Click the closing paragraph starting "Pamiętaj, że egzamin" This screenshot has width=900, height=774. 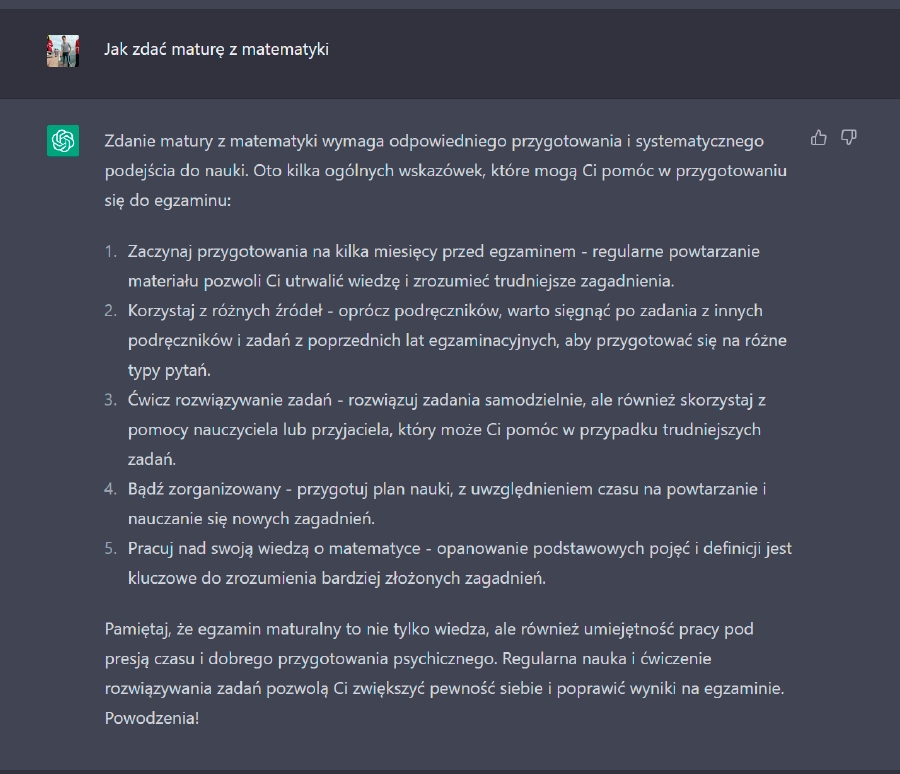444,674
